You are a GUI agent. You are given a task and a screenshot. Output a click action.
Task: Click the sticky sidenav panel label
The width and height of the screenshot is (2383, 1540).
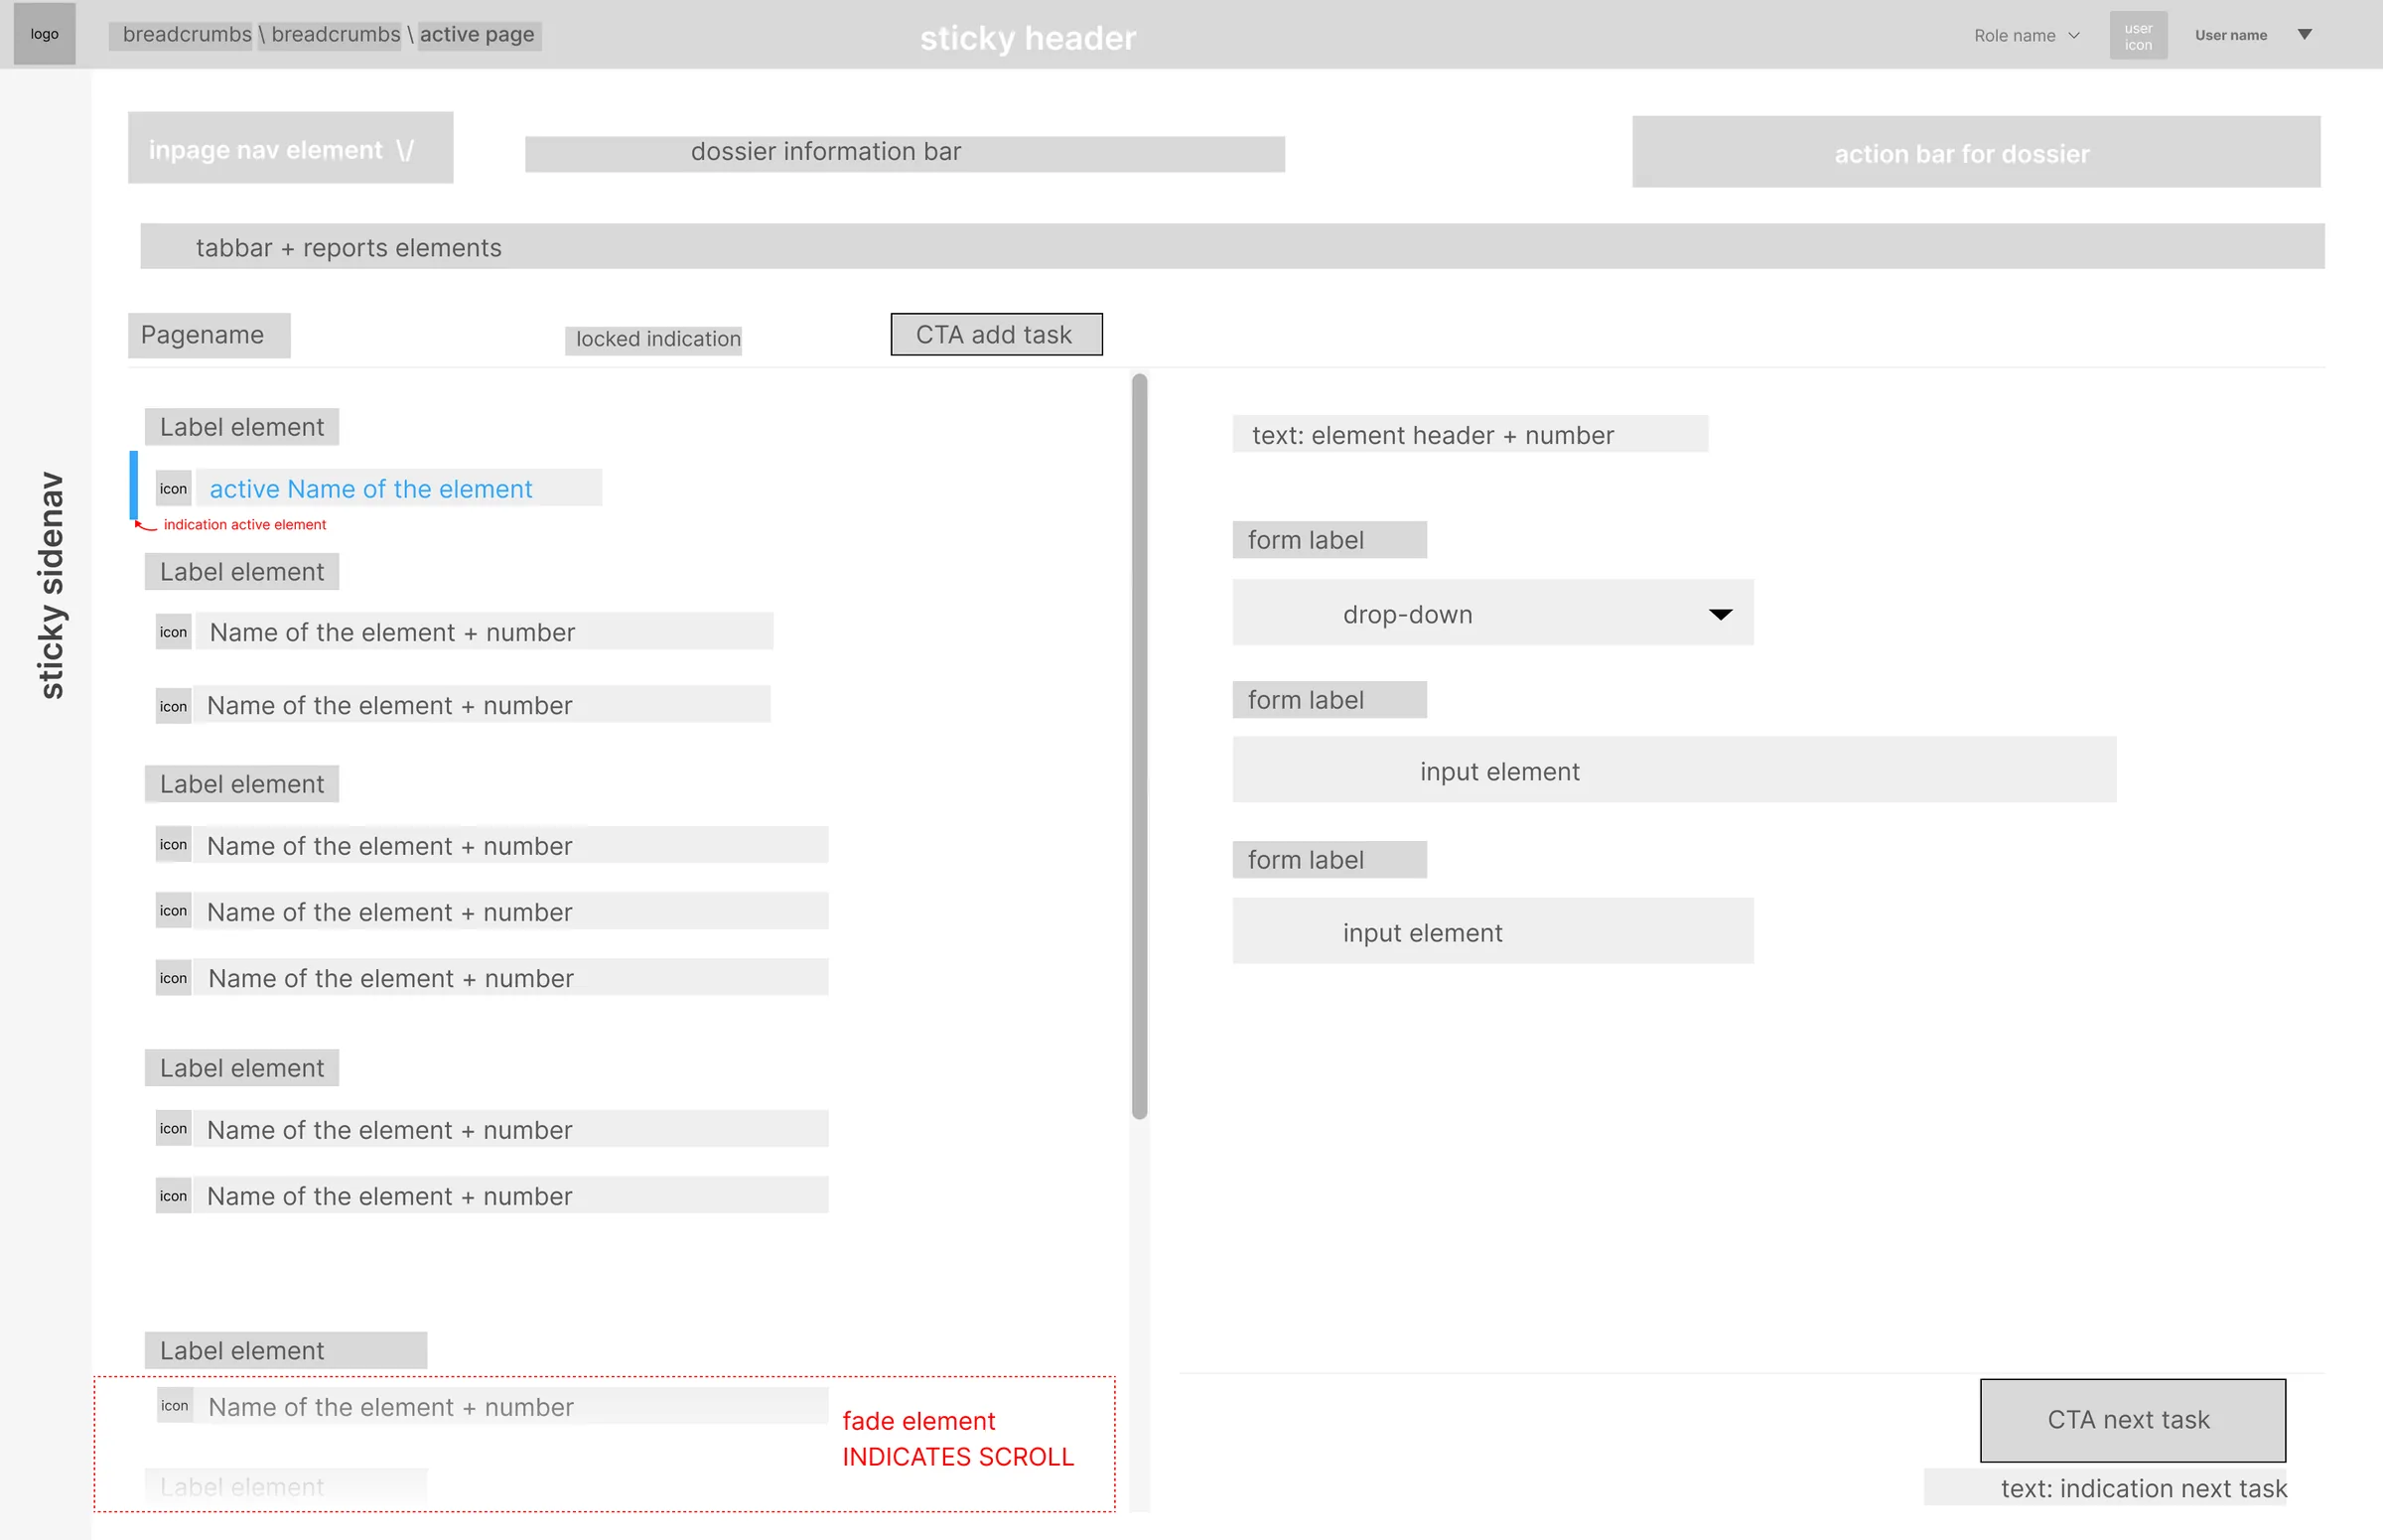coord(50,586)
